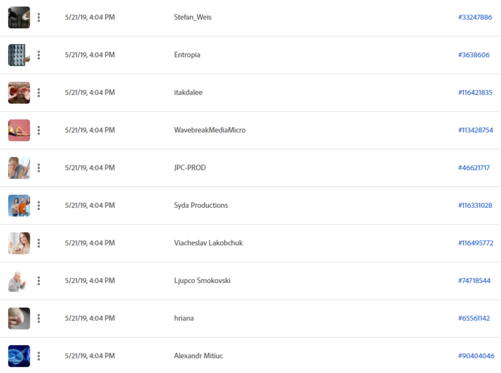501x373 pixels.
Task: Open the three-dot menu beside itakdalee
Action: pos(39,93)
